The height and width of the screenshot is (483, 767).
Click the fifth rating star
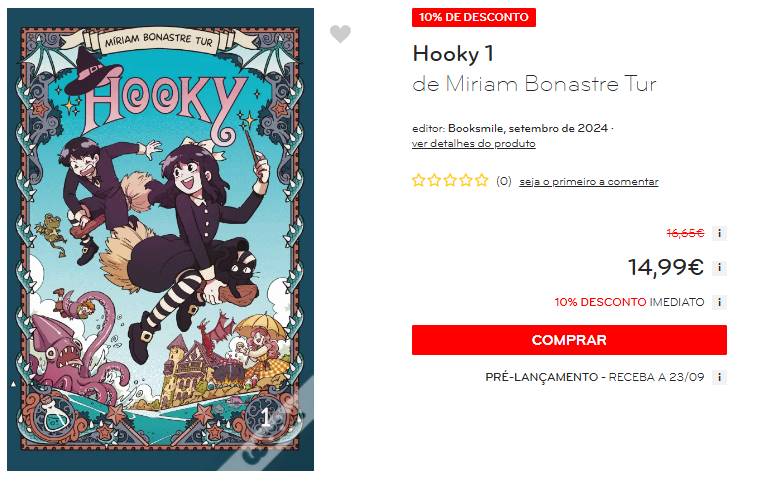[482, 181]
